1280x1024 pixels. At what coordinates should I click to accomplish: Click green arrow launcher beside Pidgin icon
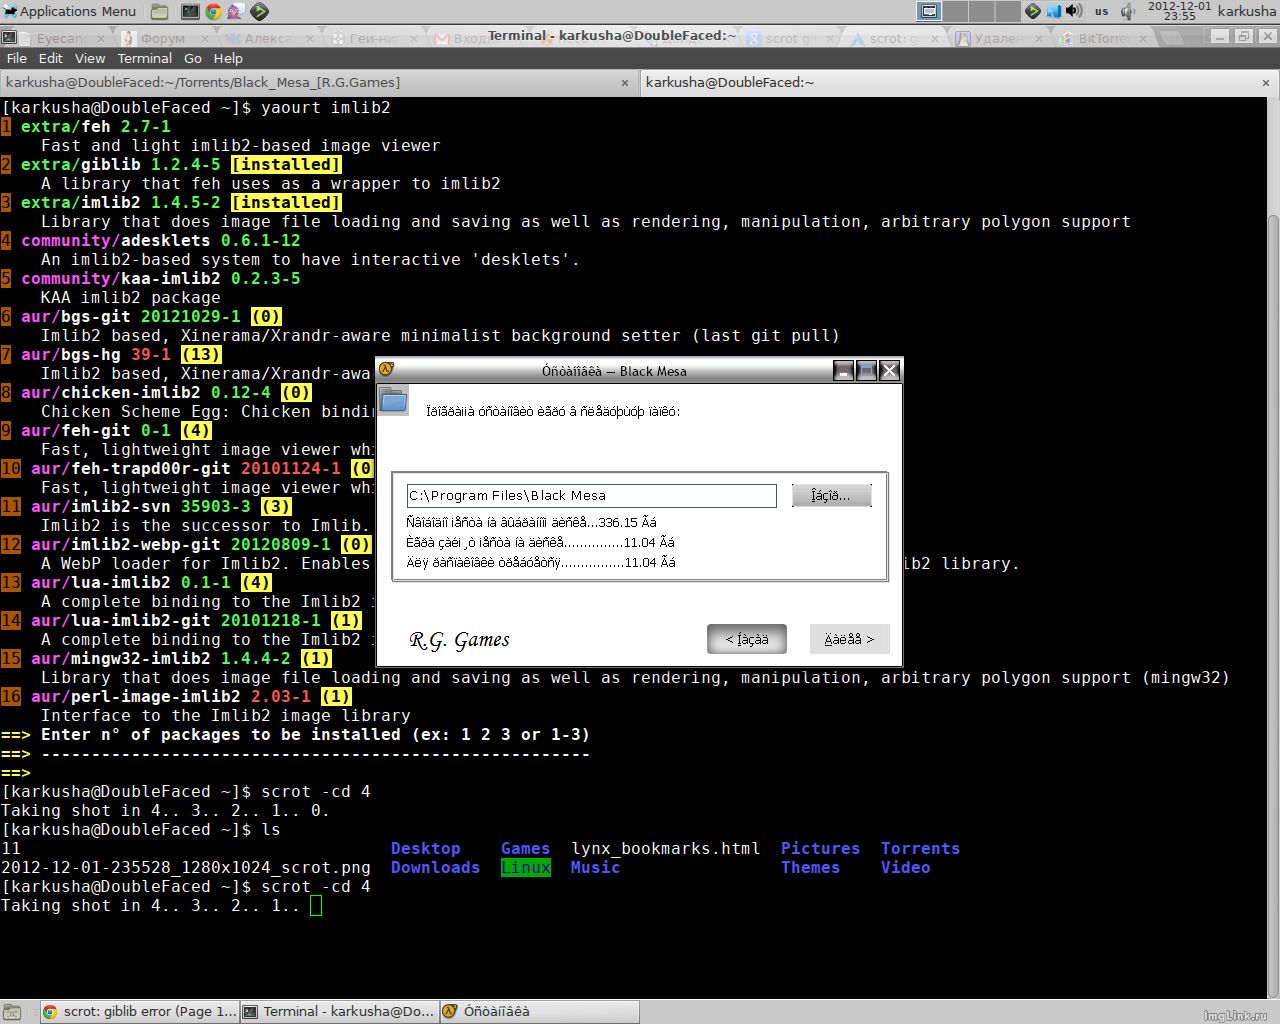[259, 12]
